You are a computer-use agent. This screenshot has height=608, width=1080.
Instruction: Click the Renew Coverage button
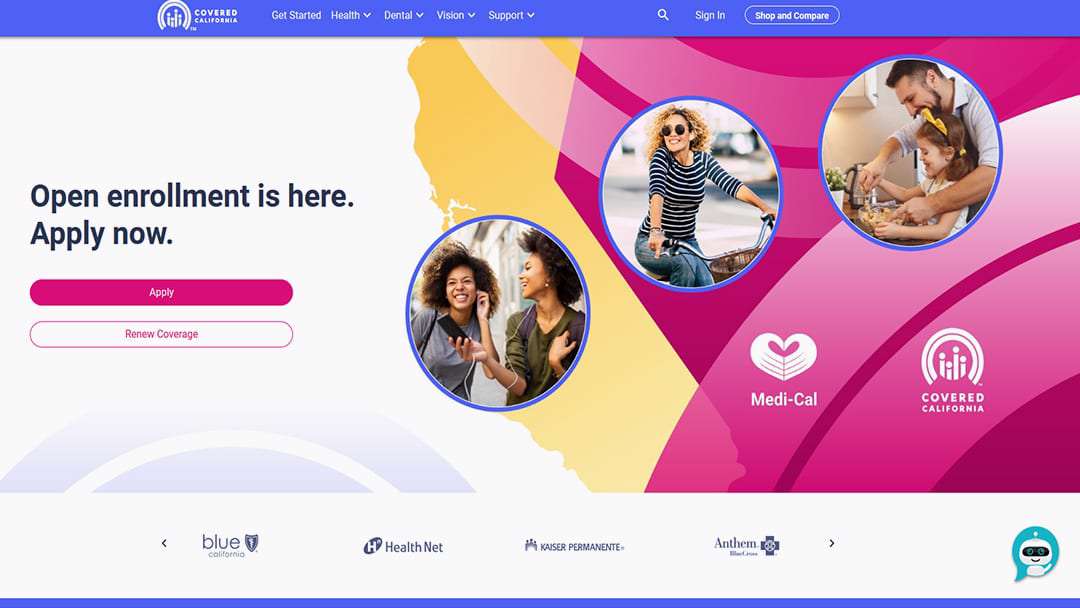click(161, 334)
